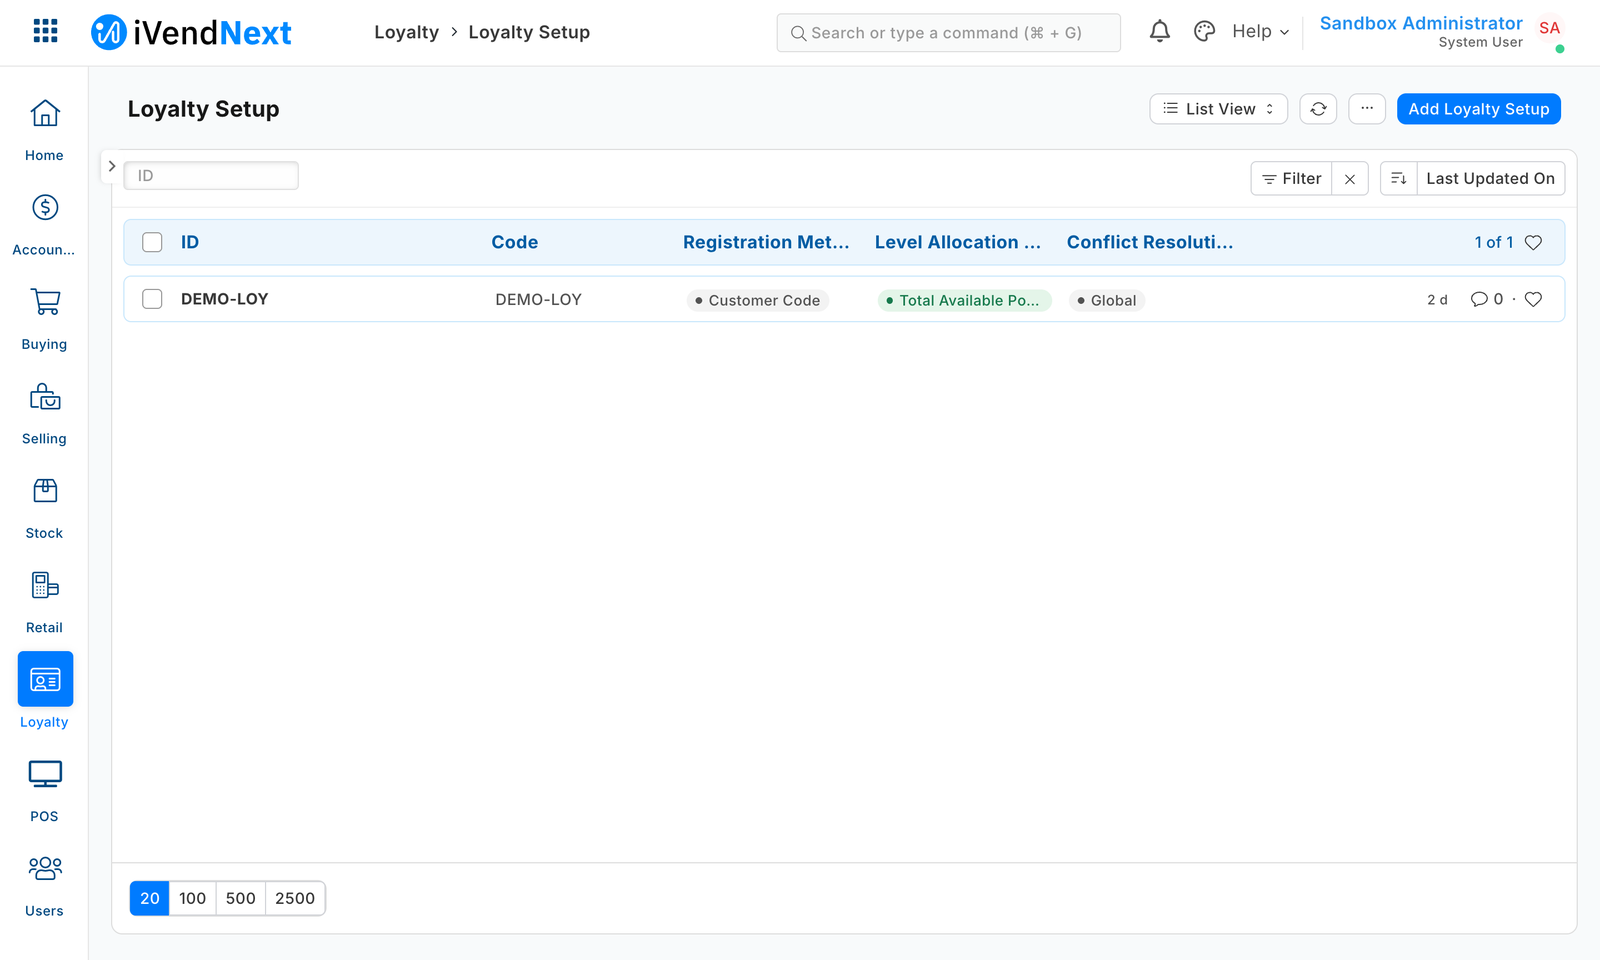Click Conflict Resoluti... column header
This screenshot has height=960, width=1600.
coord(1150,242)
